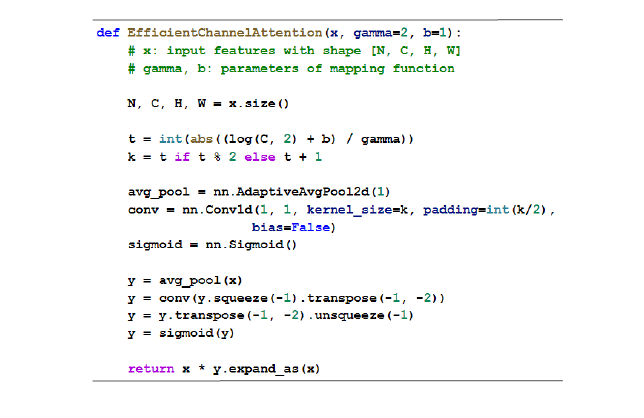This screenshot has width=644, height=418.
Task: Click 'nn.Conv1d' in conv assignment
Action: [x=217, y=209]
